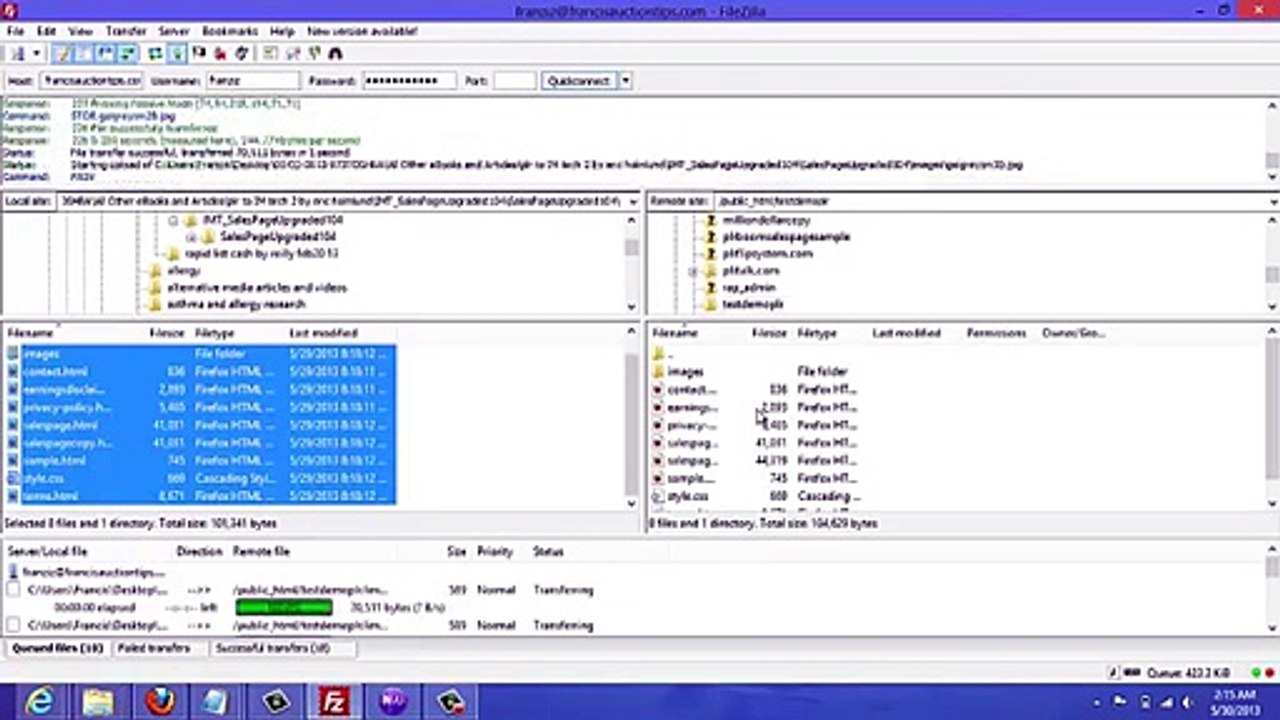Image resolution: width=1280 pixels, height=720 pixels.
Task: Open the Local site path dropdown
Action: [x=632, y=201]
